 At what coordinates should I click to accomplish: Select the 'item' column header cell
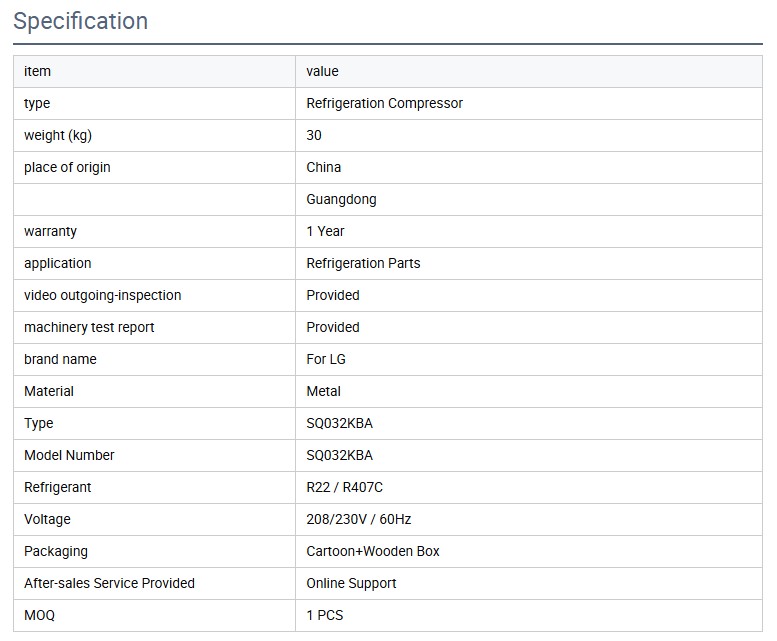(37, 71)
